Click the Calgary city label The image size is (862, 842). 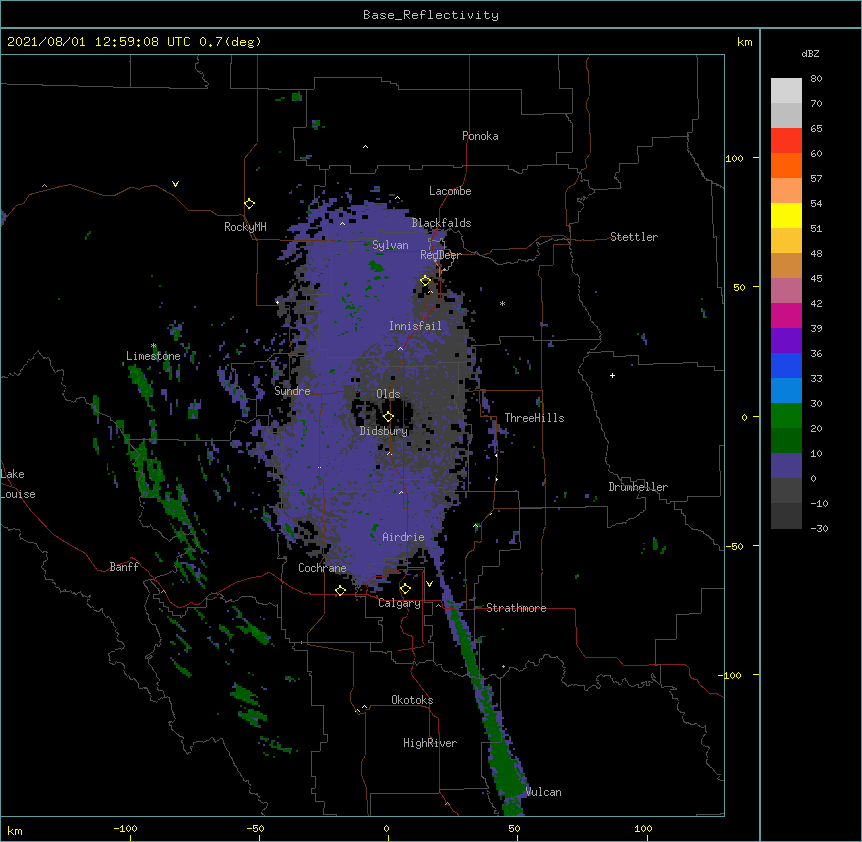399,603
